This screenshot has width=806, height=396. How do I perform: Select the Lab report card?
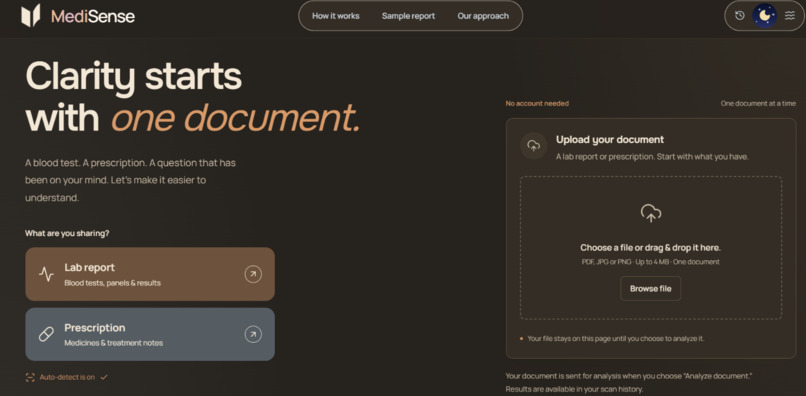pyautogui.click(x=150, y=274)
